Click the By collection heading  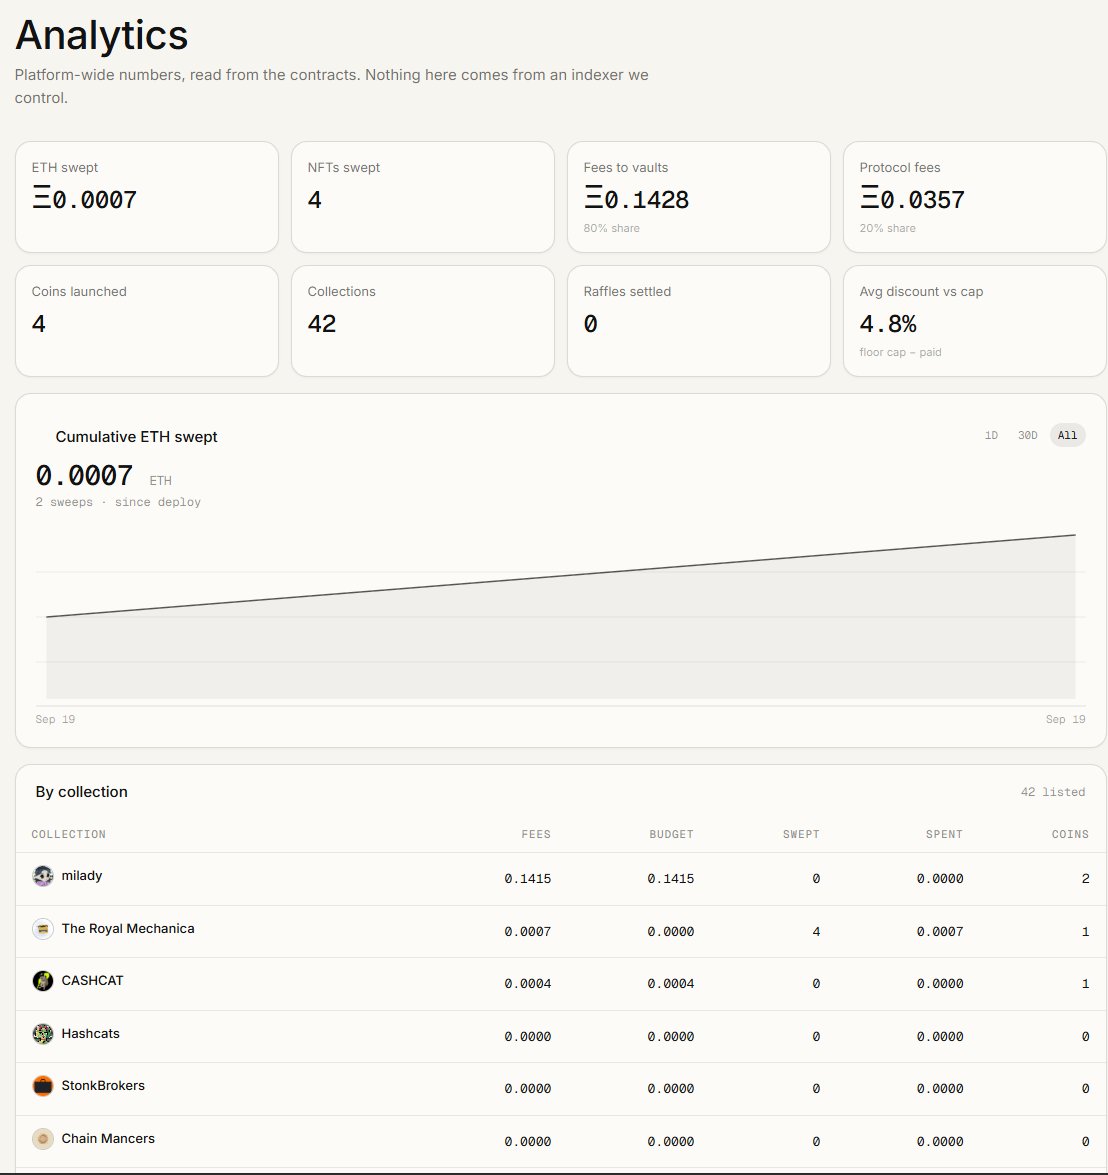coord(82,792)
